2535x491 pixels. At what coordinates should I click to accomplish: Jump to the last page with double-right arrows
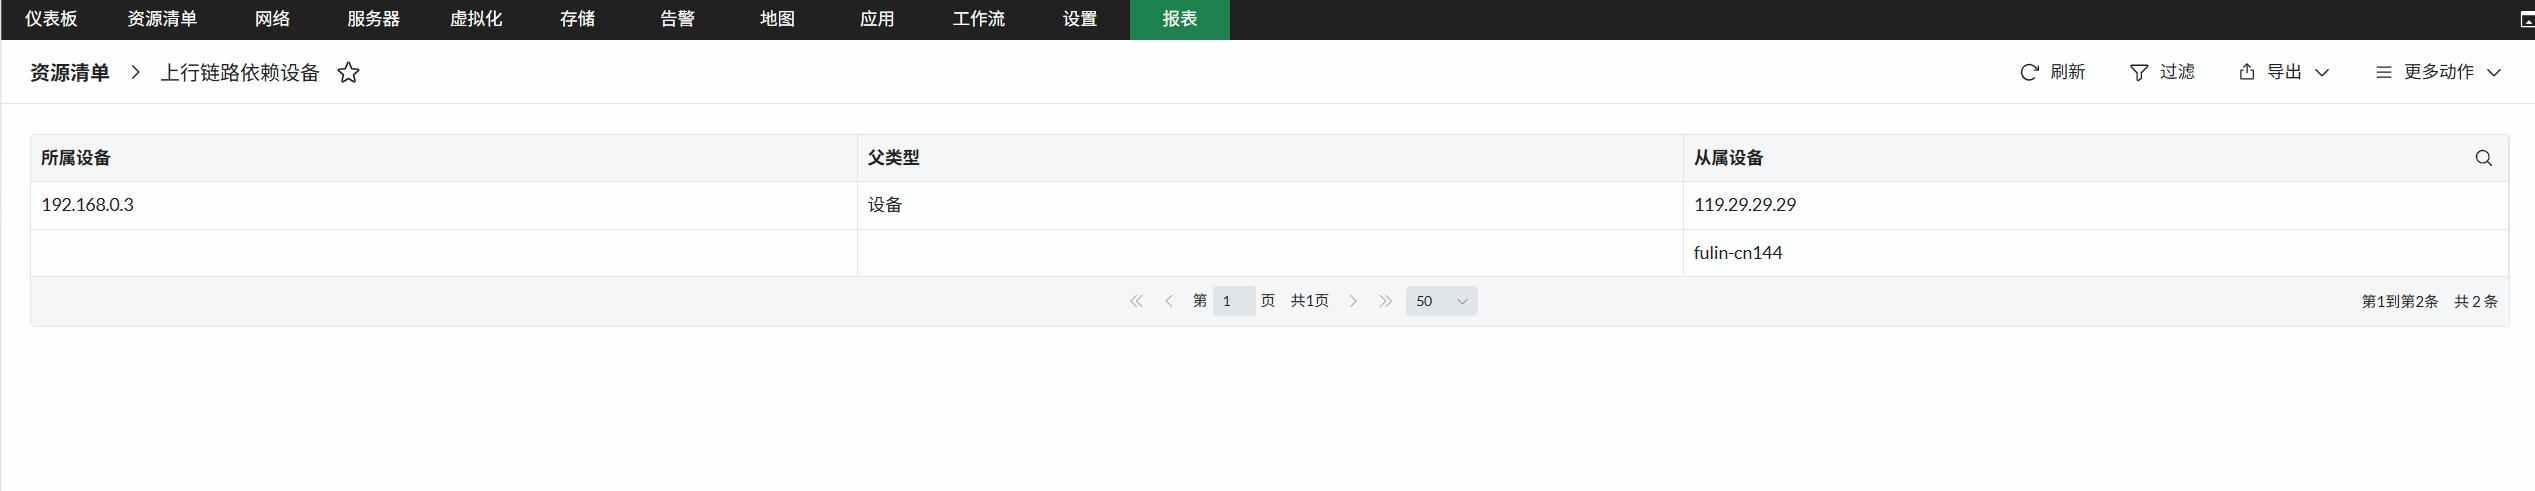point(1385,301)
